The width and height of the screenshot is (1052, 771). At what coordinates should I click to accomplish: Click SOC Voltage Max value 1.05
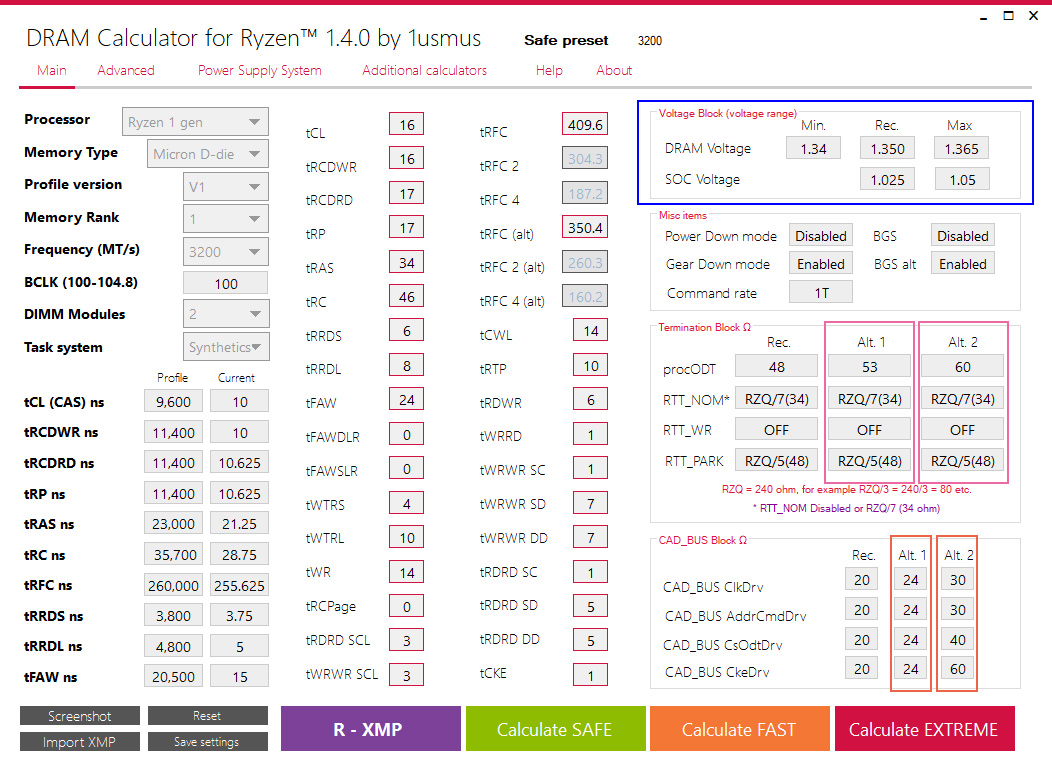pyautogui.click(x=961, y=179)
